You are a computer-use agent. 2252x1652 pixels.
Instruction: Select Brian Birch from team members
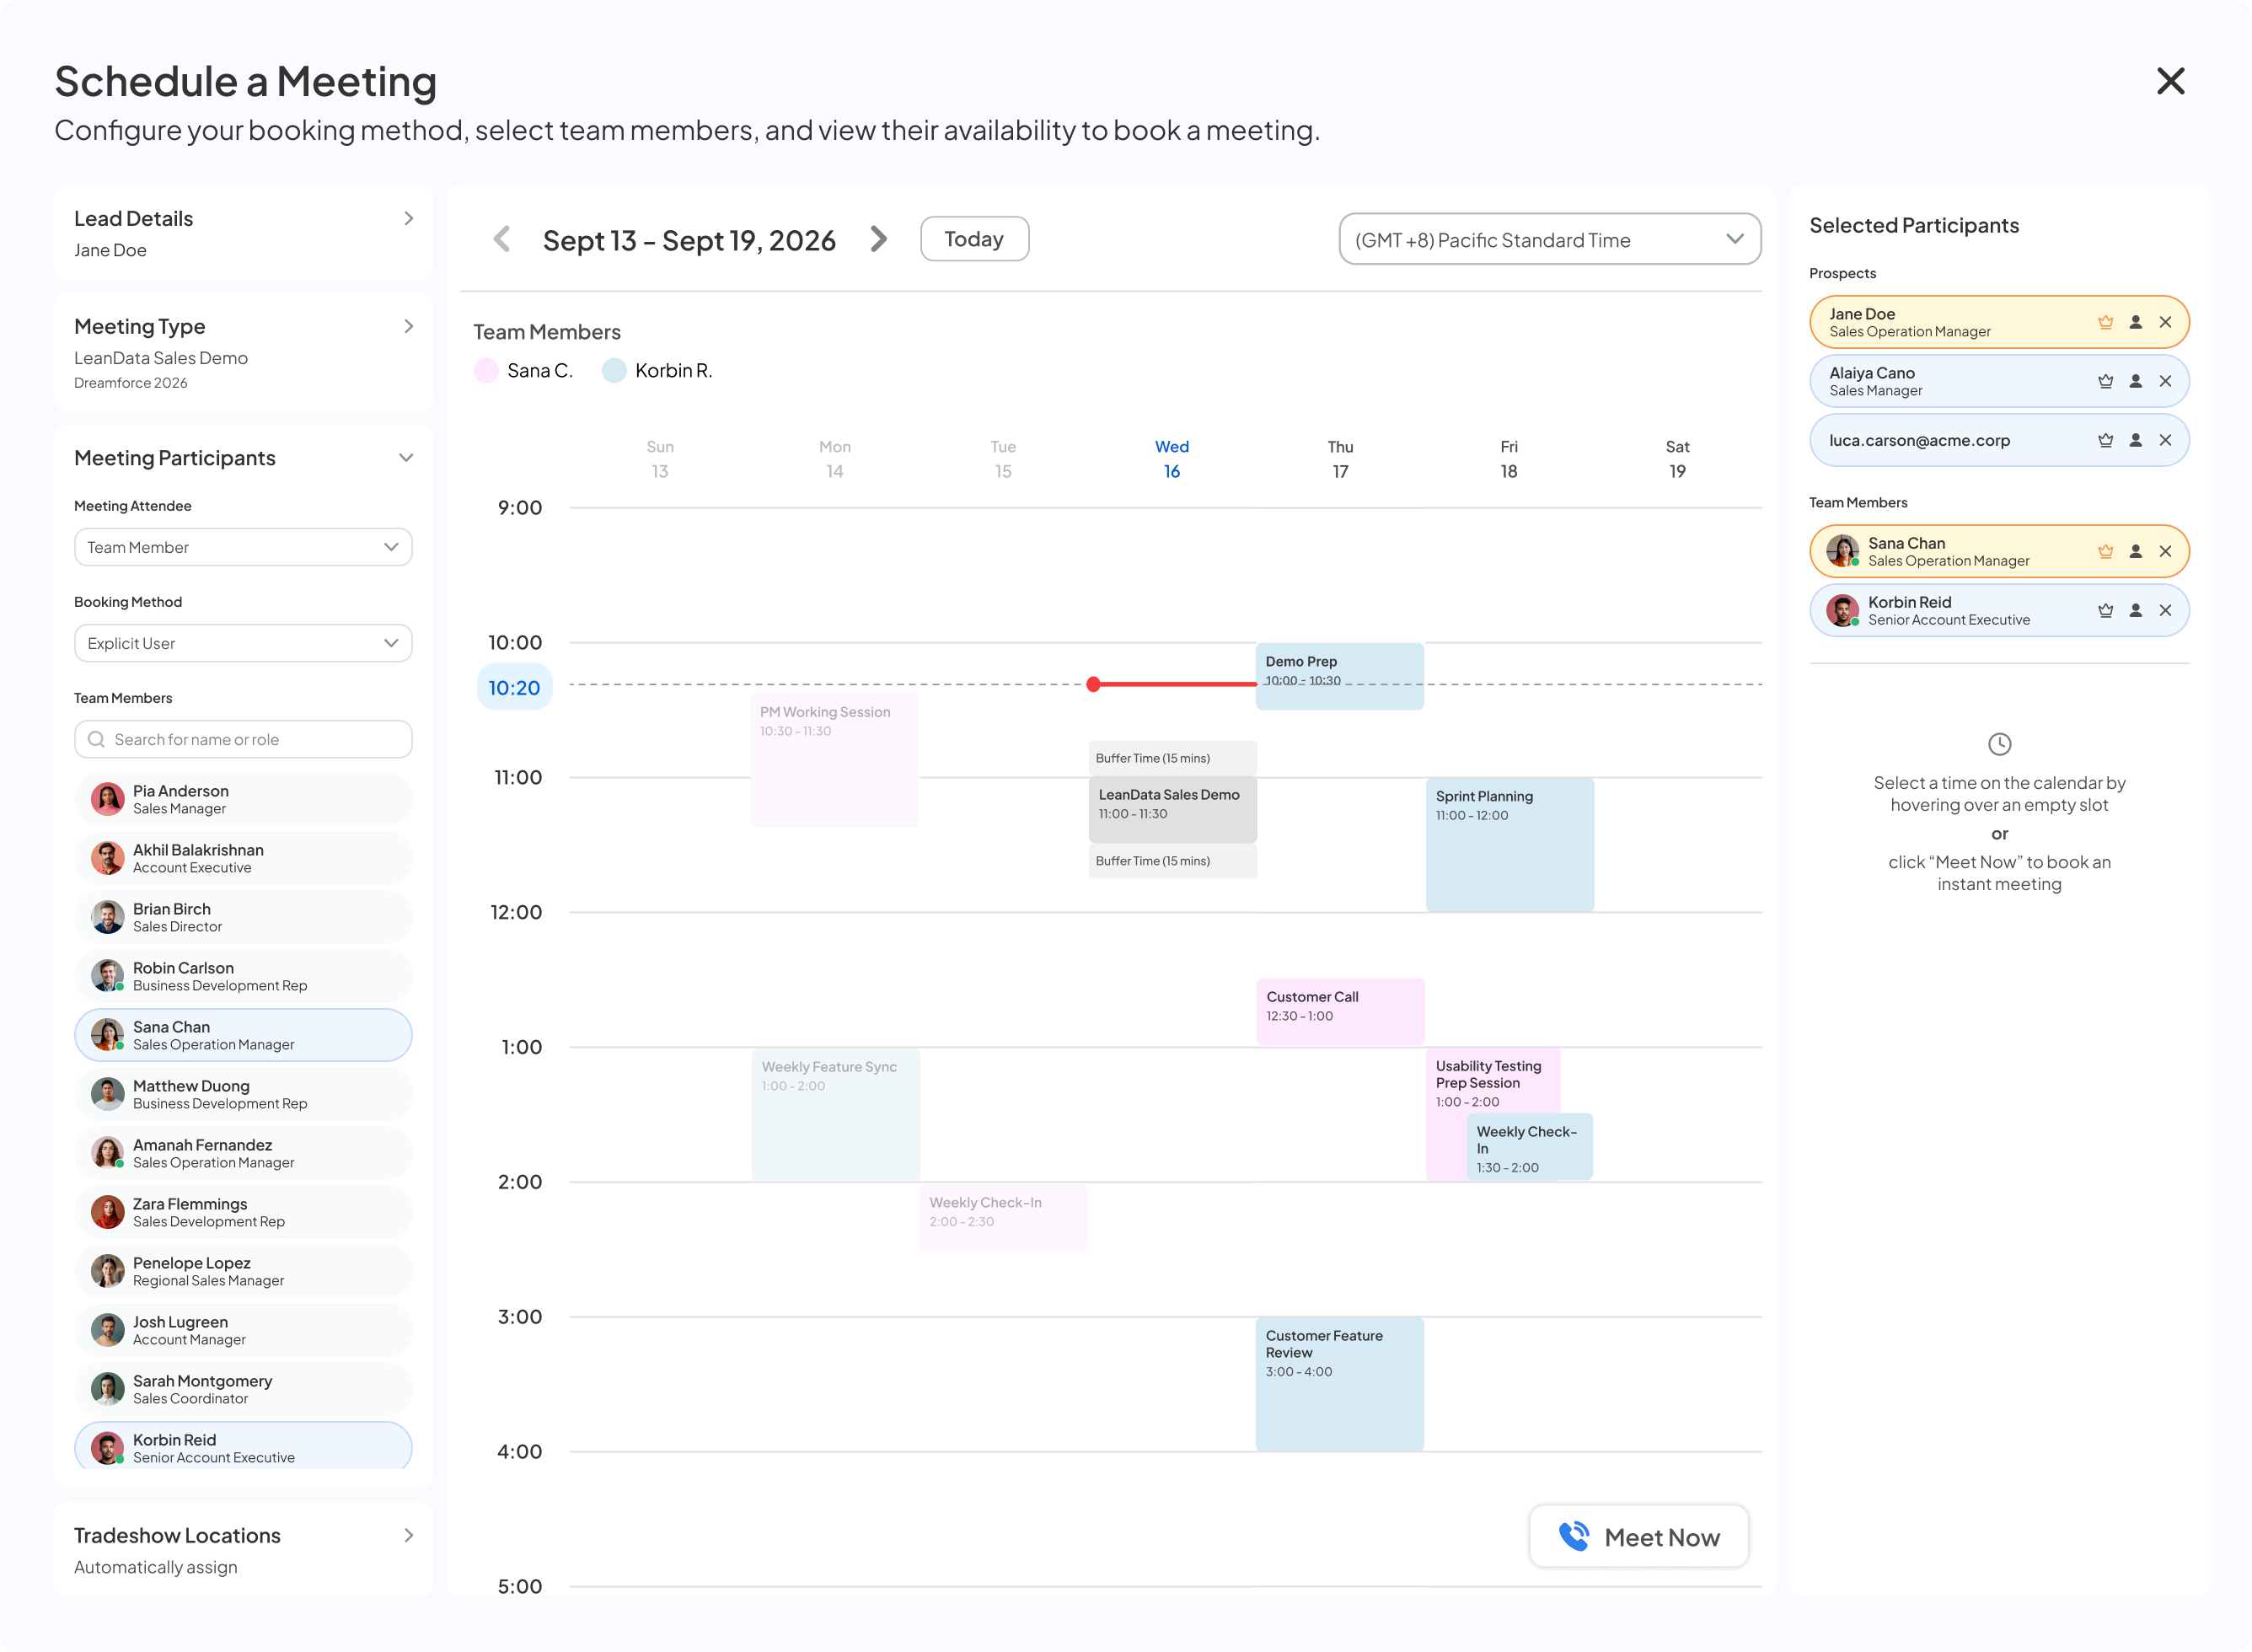click(x=243, y=917)
